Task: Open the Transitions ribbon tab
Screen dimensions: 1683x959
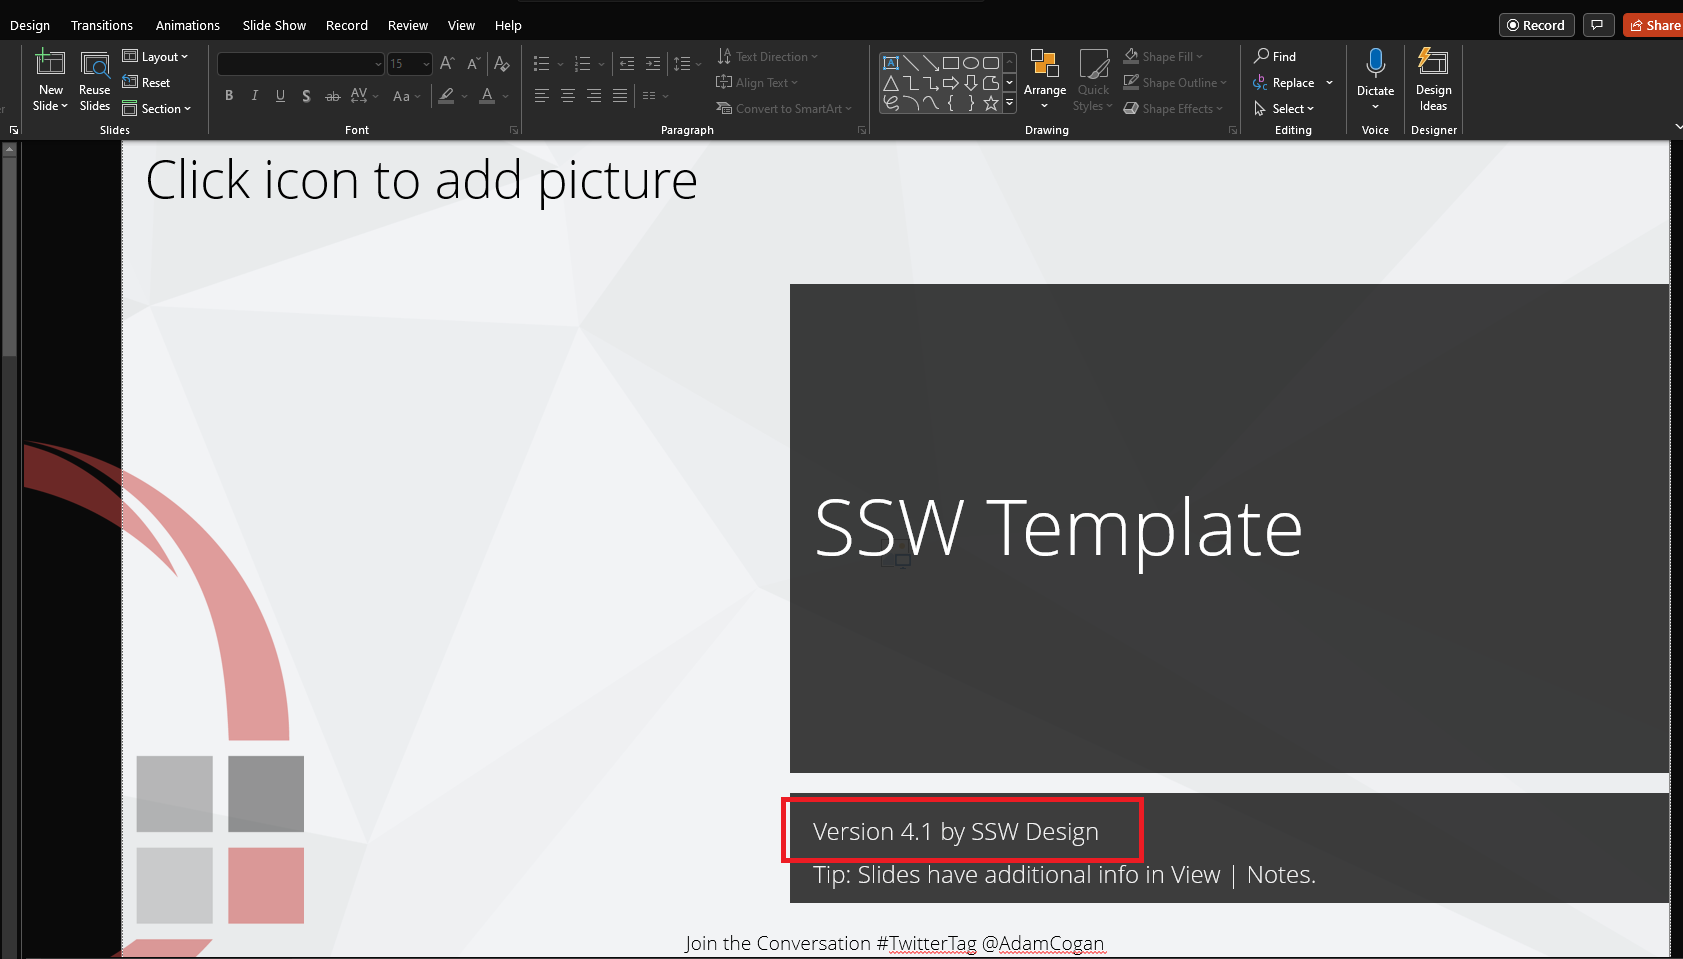Action: click(101, 25)
